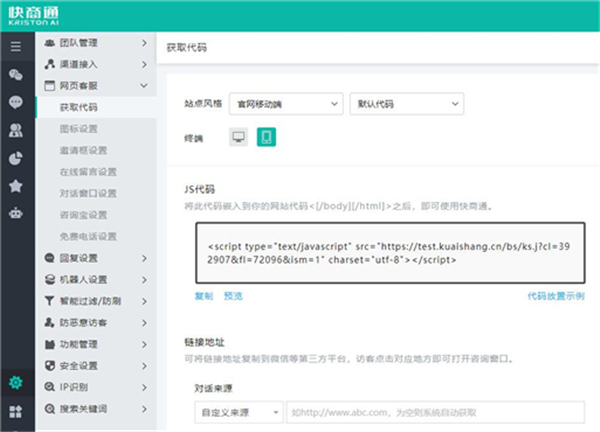This screenshot has width=600, height=432.
Task: Open the WeChat conversations icon in sidebar
Action: (x=15, y=74)
